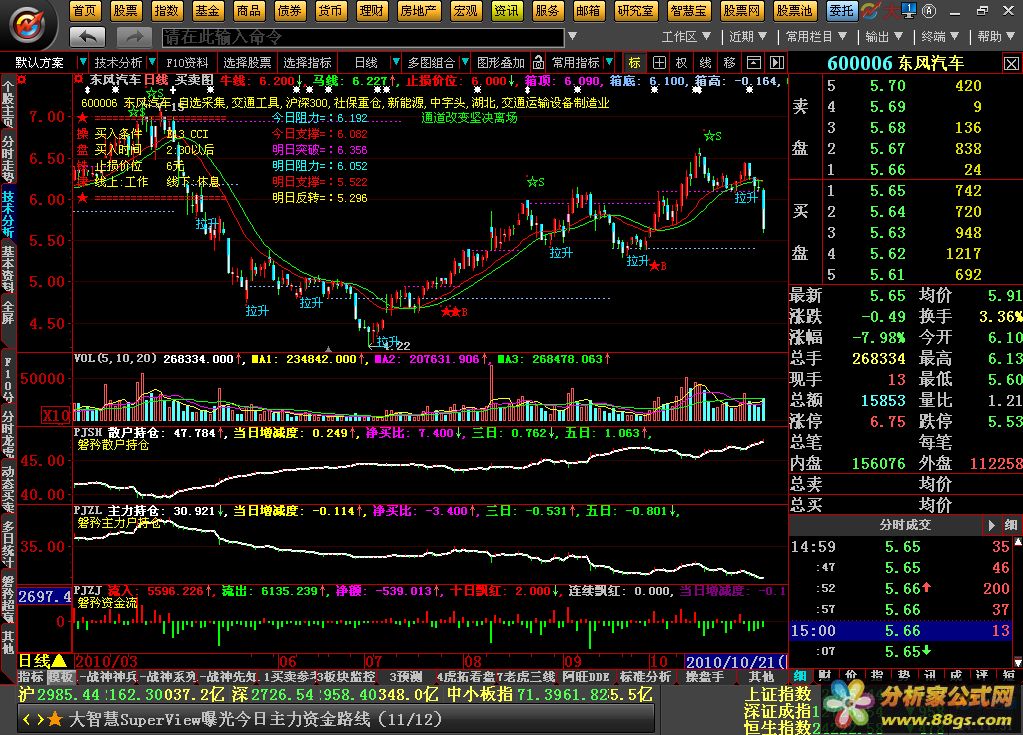Open the 常用指标 dropdown arrow

click(609, 63)
